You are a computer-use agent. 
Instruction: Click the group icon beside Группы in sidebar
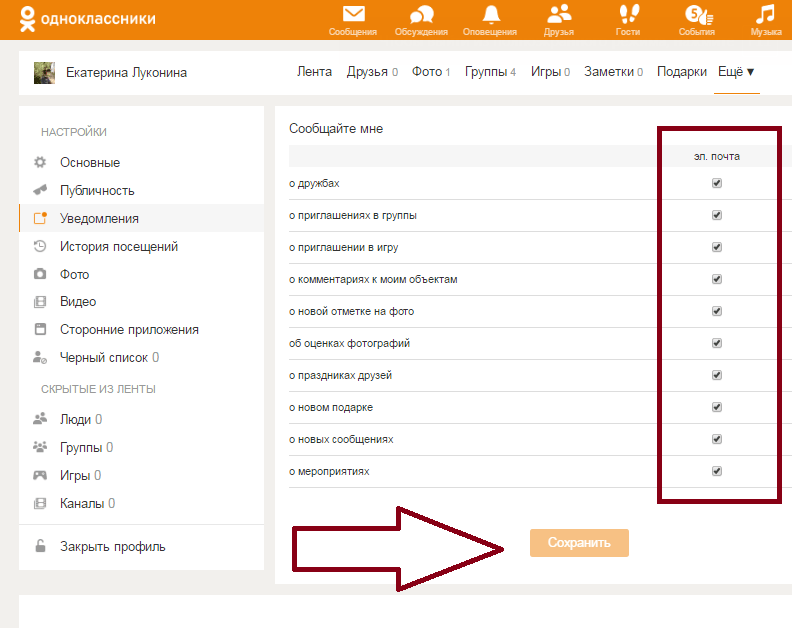(x=40, y=447)
